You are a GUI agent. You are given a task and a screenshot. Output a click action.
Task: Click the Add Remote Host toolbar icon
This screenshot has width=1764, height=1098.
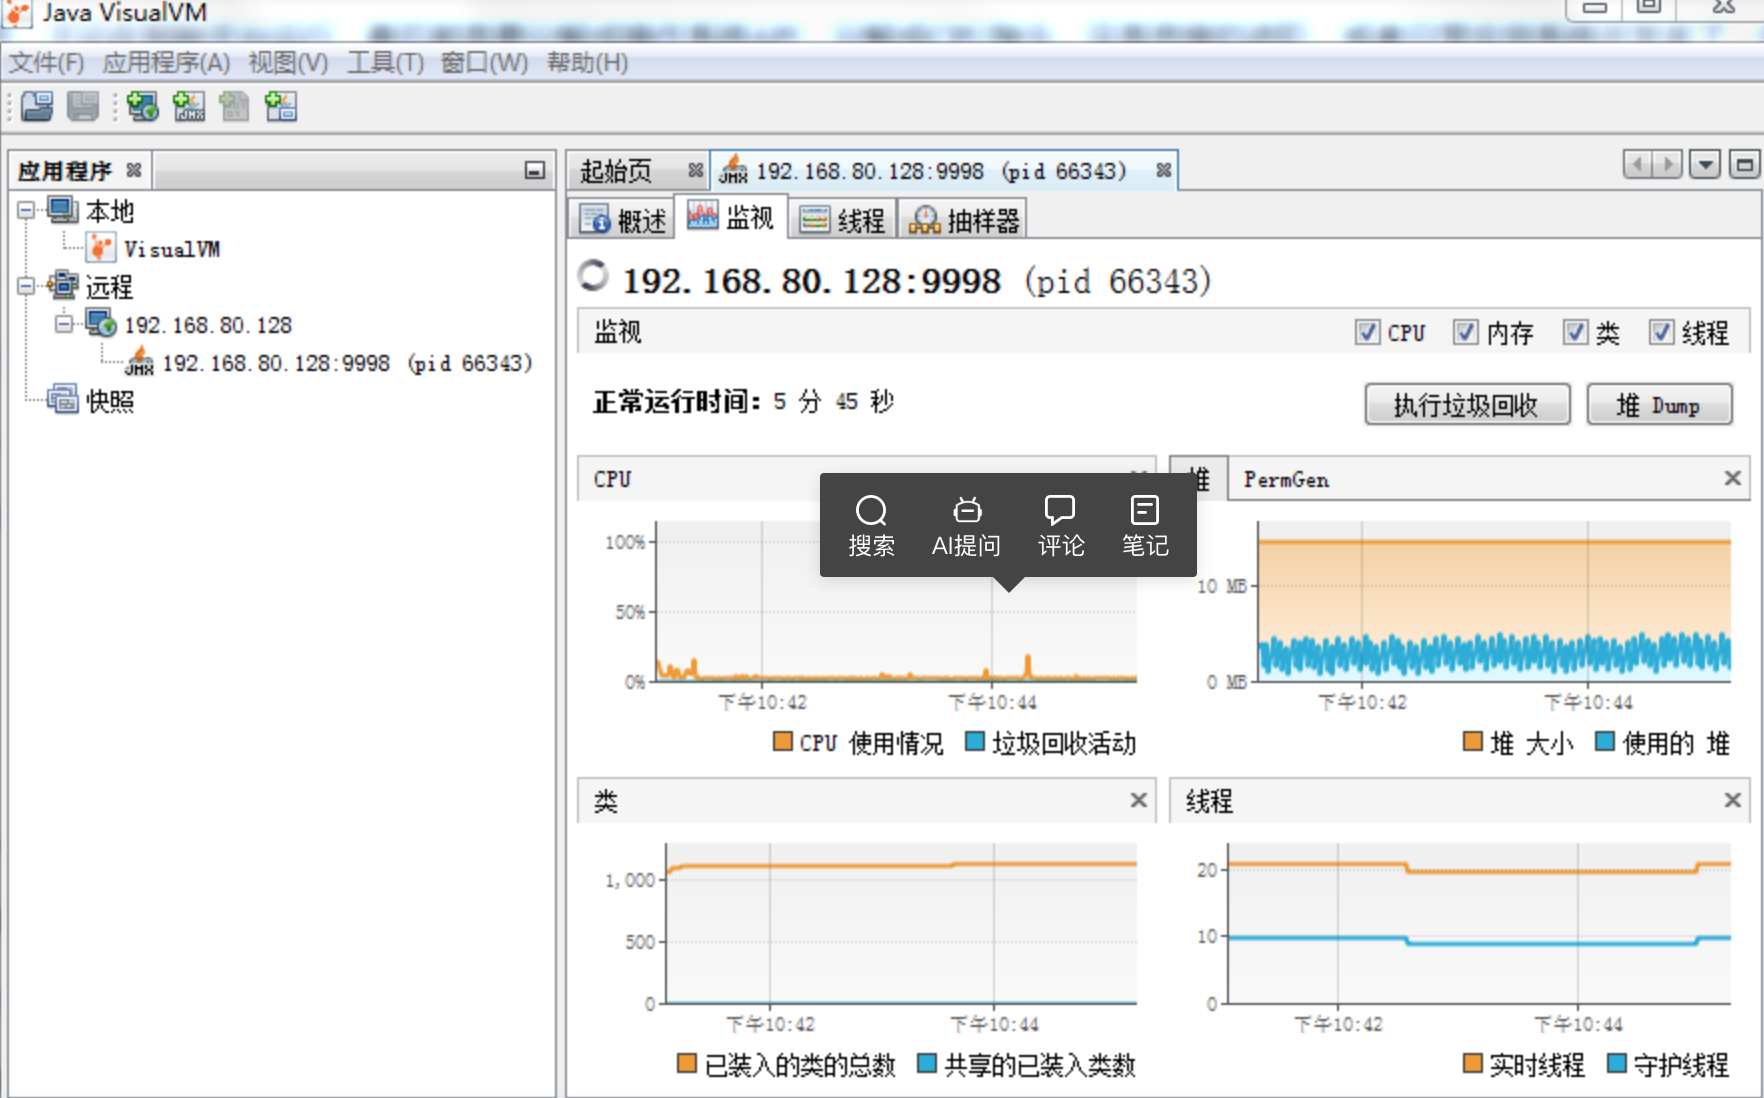(143, 106)
